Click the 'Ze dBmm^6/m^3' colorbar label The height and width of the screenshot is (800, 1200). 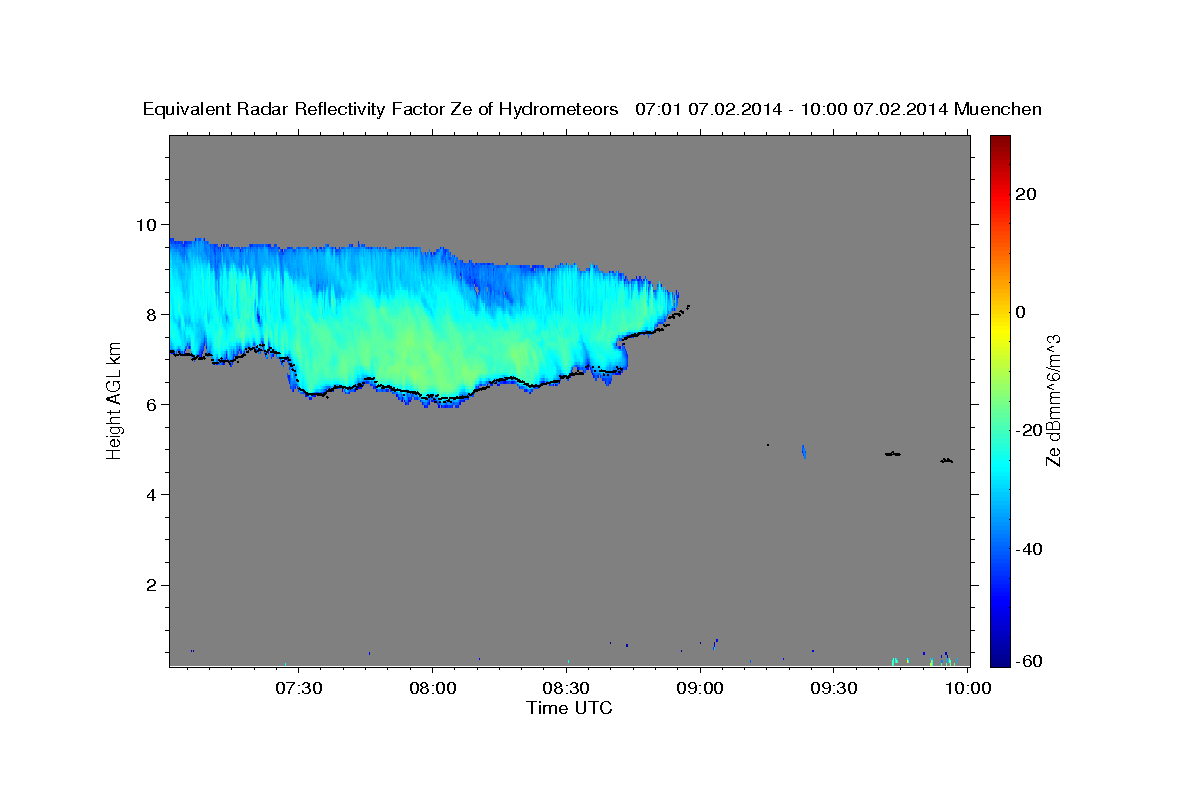pos(1052,400)
